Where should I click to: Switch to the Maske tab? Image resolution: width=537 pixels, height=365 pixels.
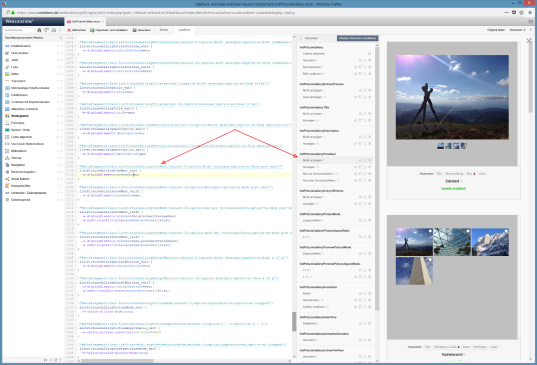(x=164, y=30)
